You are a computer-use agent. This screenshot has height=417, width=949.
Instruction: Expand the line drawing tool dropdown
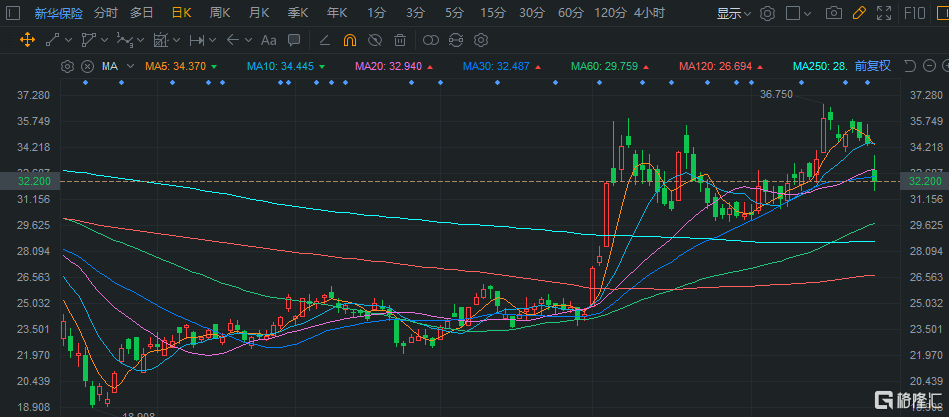tap(67, 41)
